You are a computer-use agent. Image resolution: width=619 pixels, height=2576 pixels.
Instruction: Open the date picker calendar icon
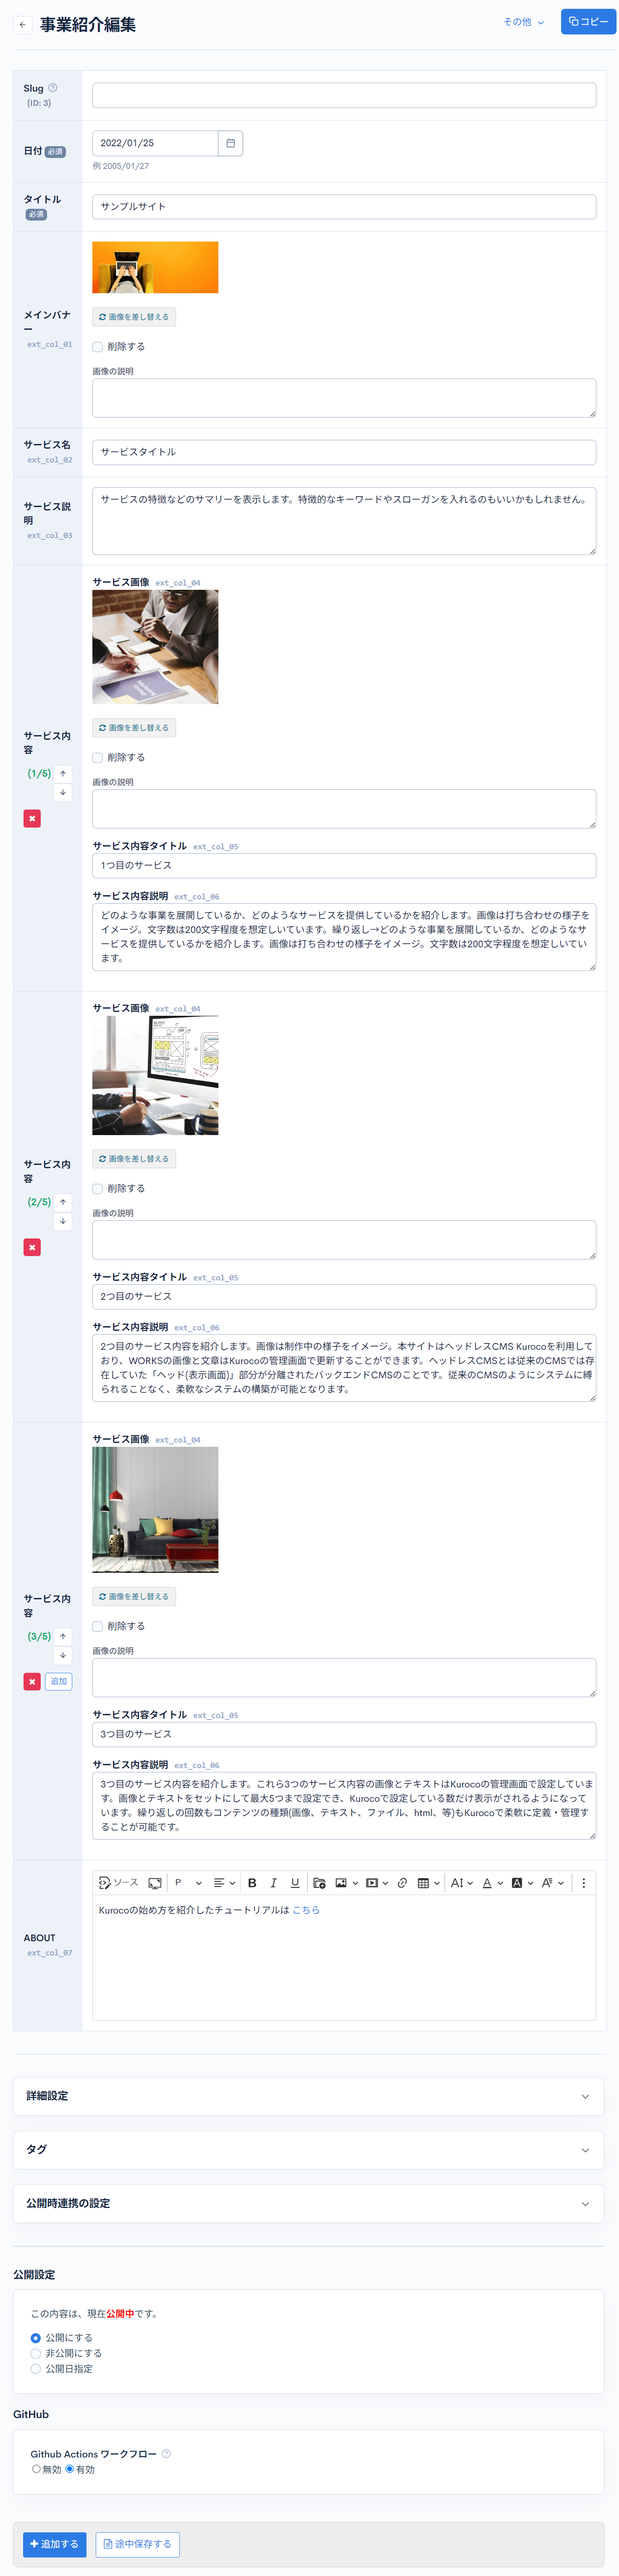point(230,143)
